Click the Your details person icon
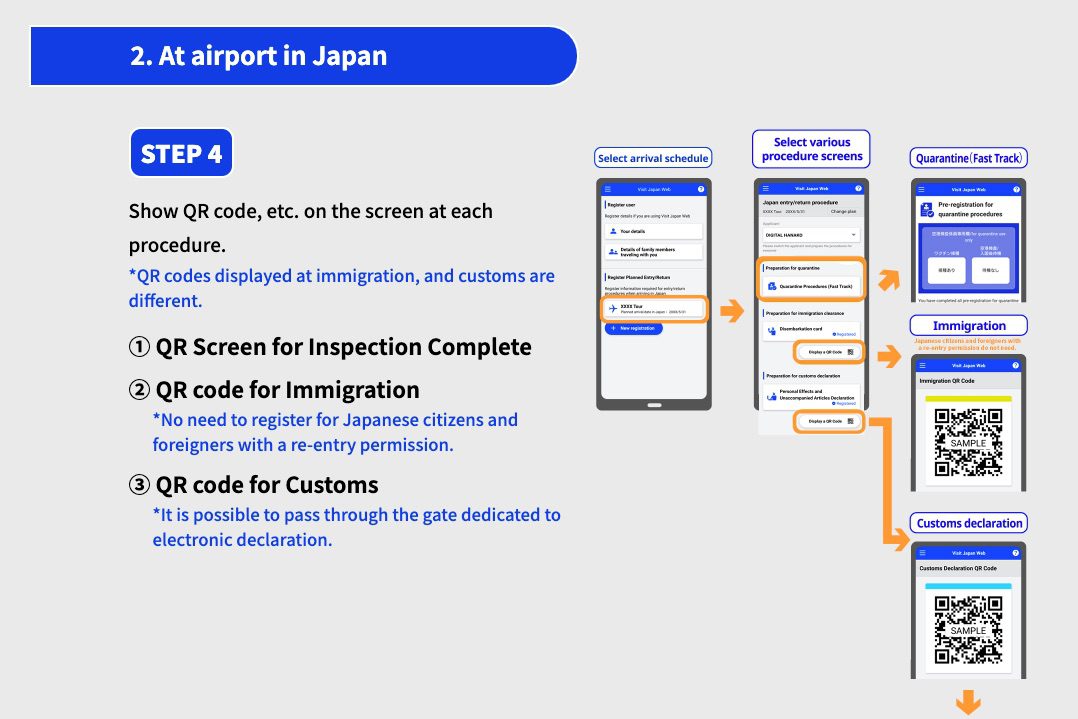Screen dimensions: 1078x719 click(611, 230)
